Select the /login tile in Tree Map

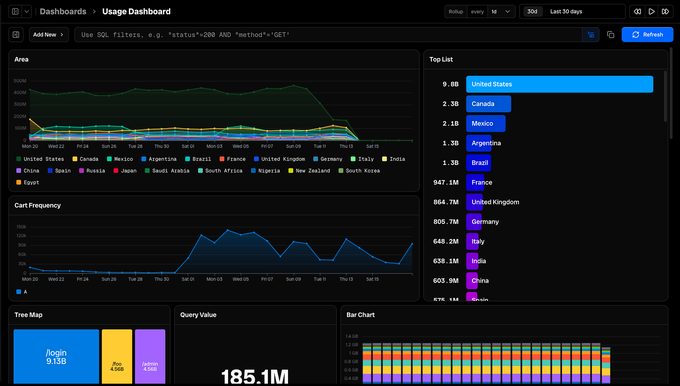point(56,357)
